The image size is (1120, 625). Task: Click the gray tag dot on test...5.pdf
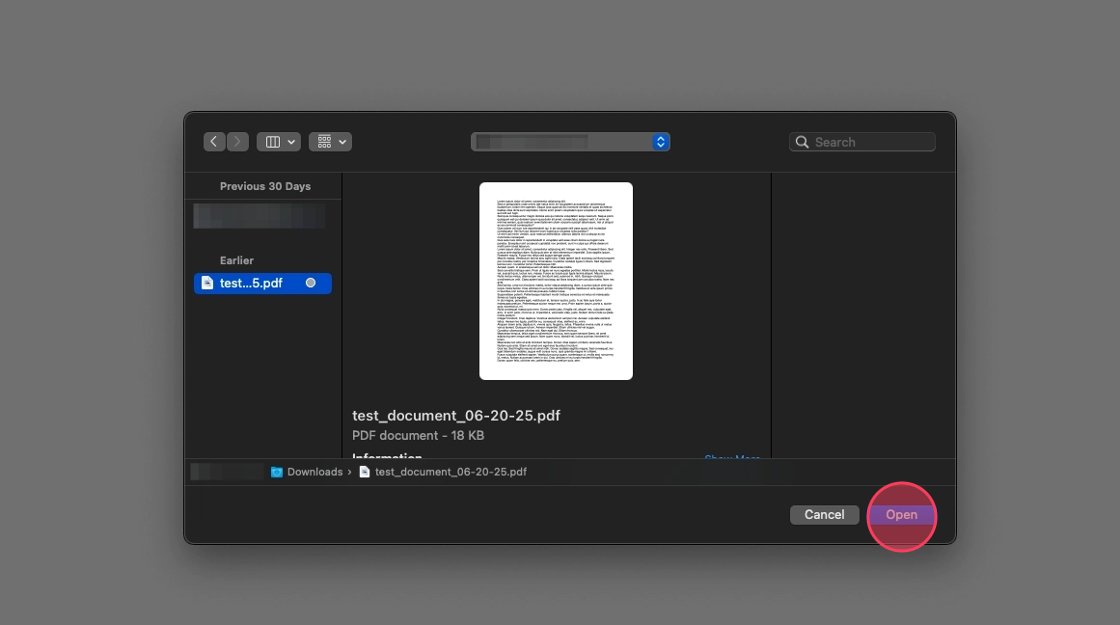tap(311, 283)
